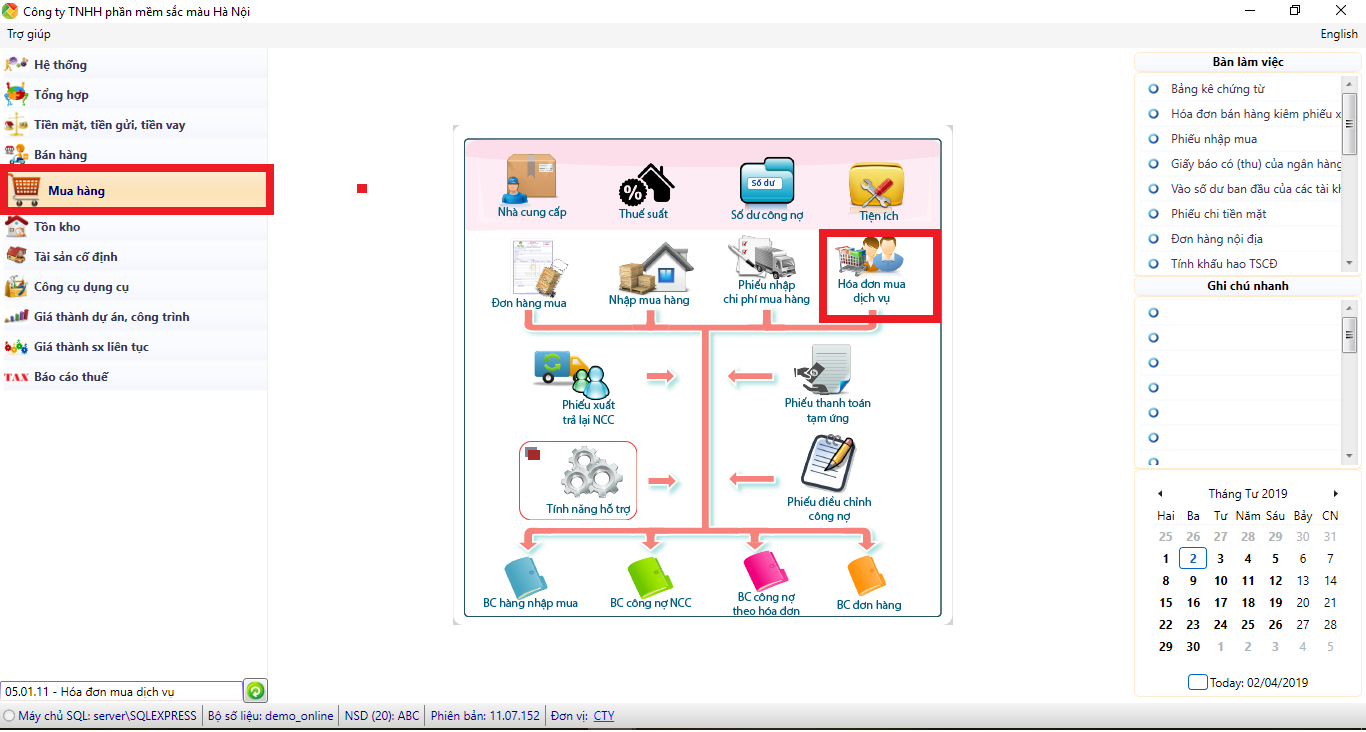Open the Trợ giúp menu

tap(29, 34)
